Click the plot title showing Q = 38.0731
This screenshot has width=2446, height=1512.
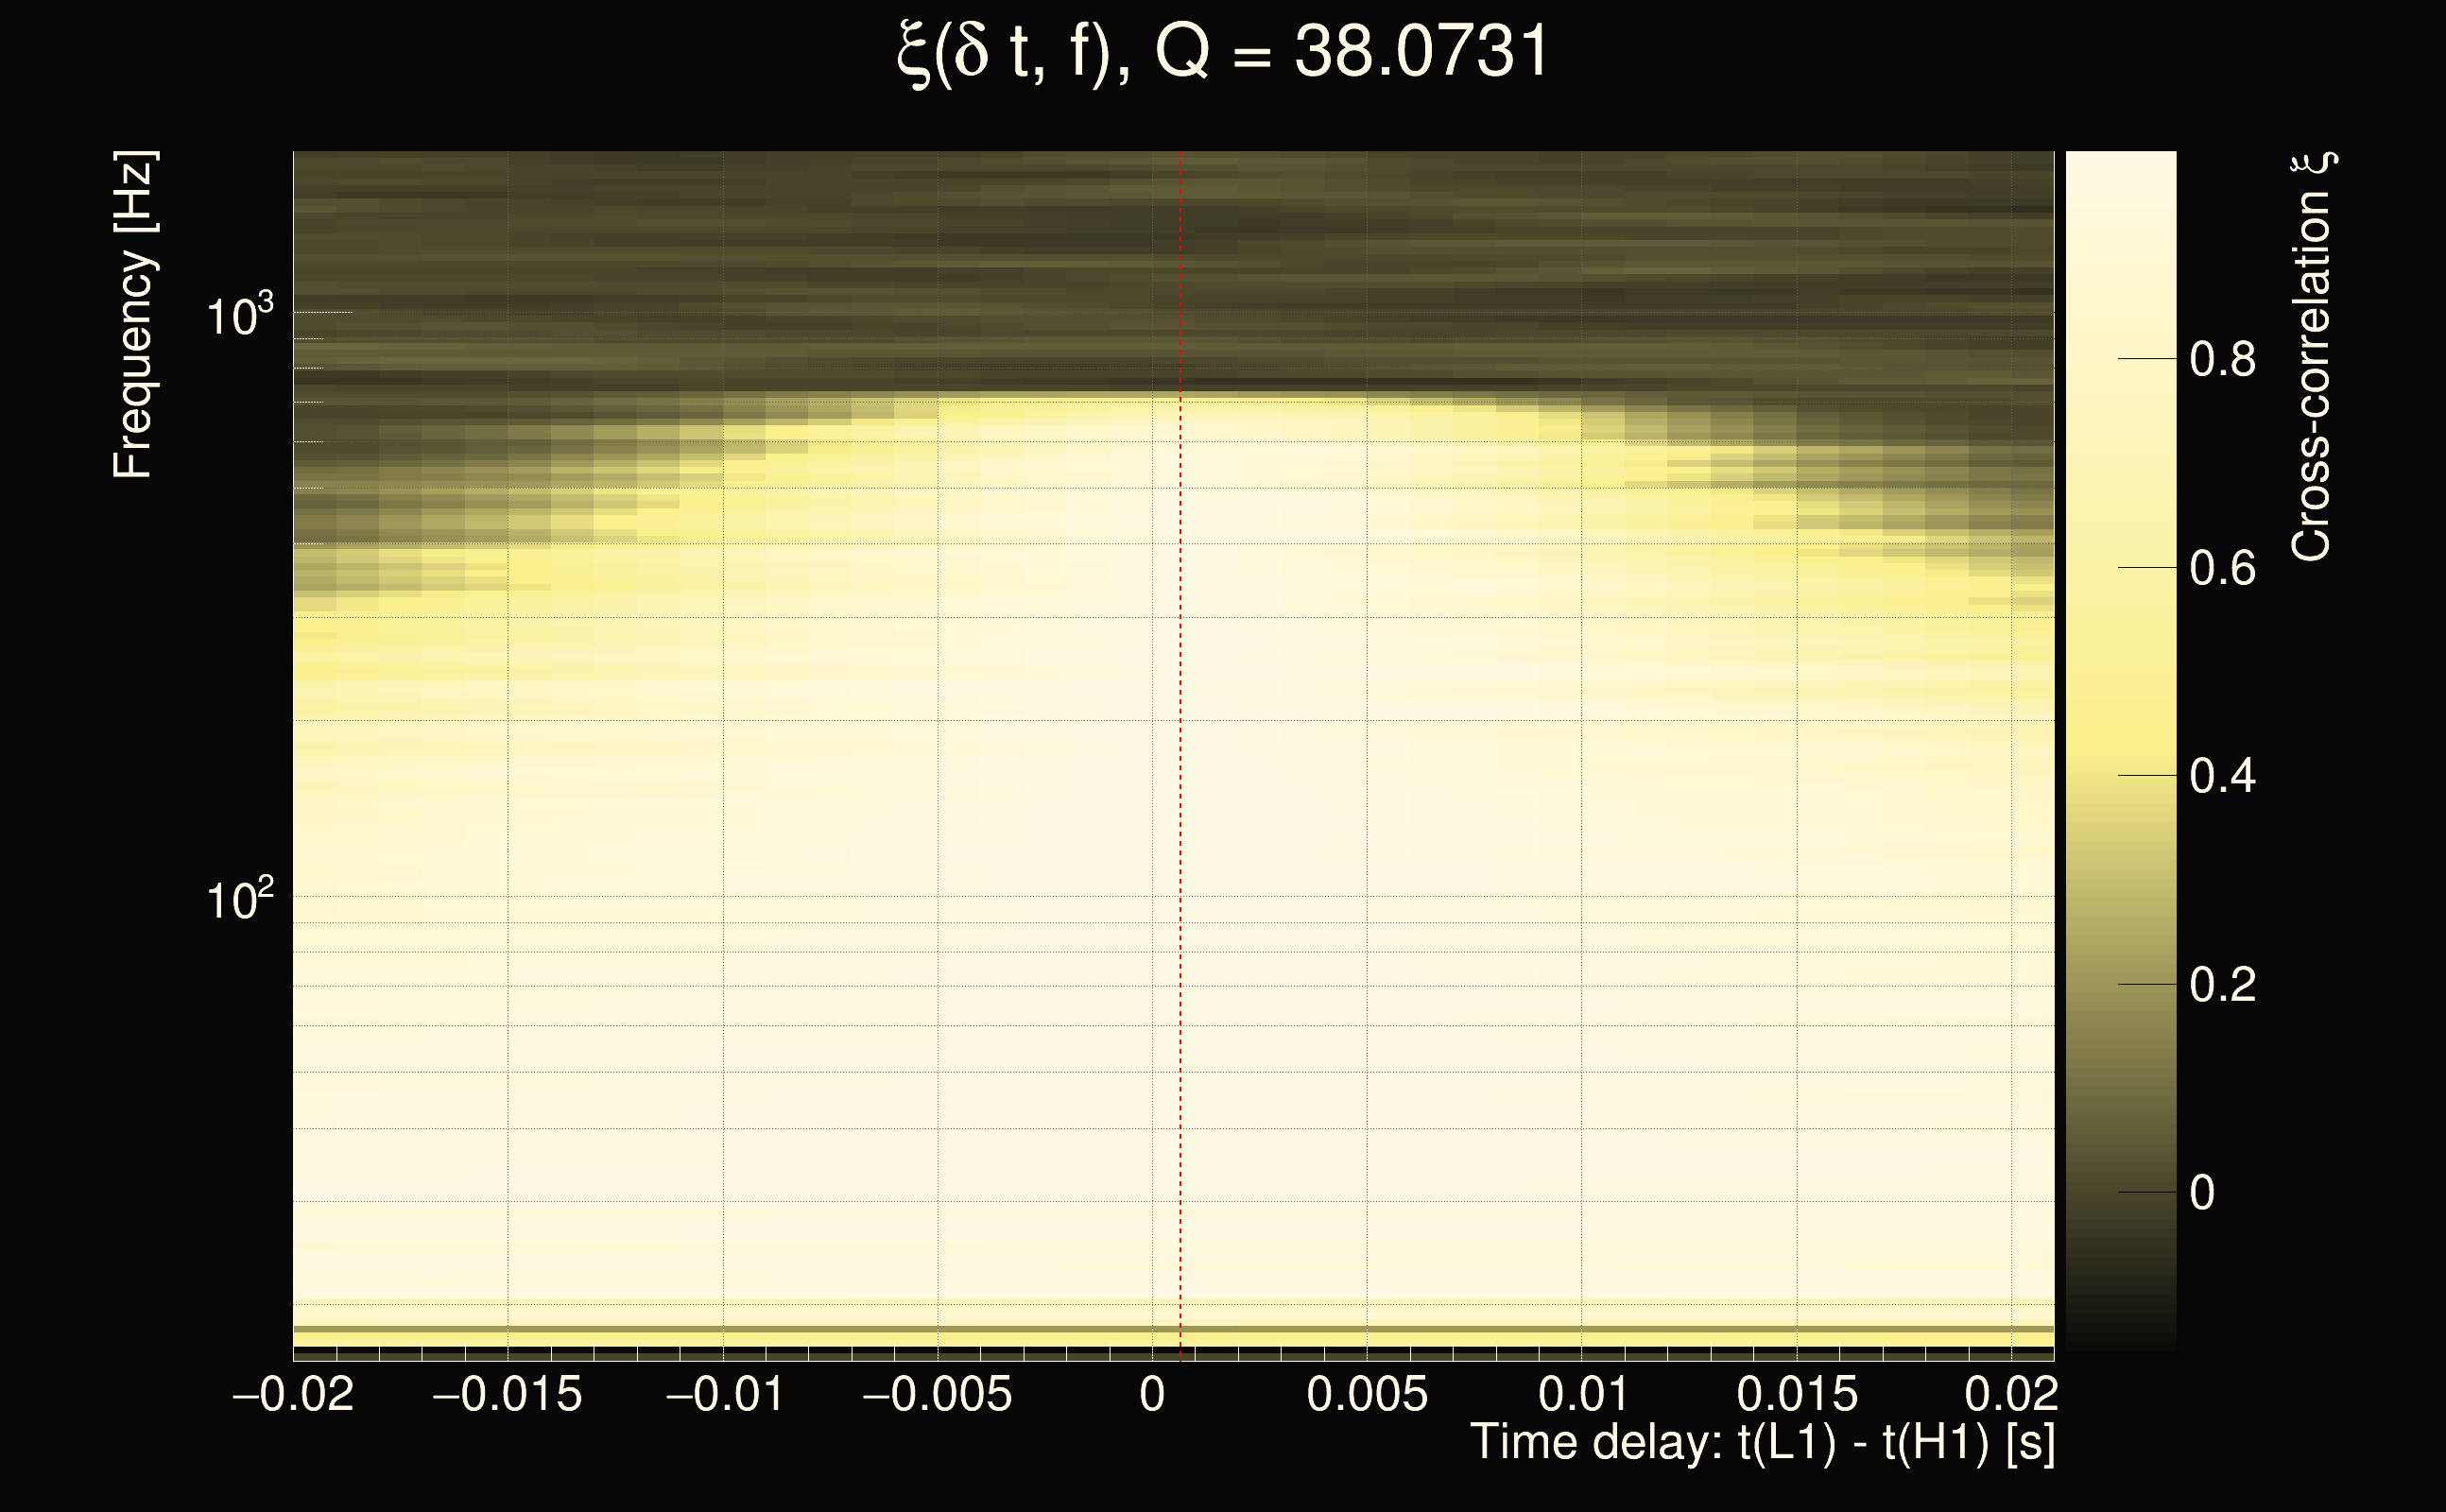click(x=1222, y=52)
